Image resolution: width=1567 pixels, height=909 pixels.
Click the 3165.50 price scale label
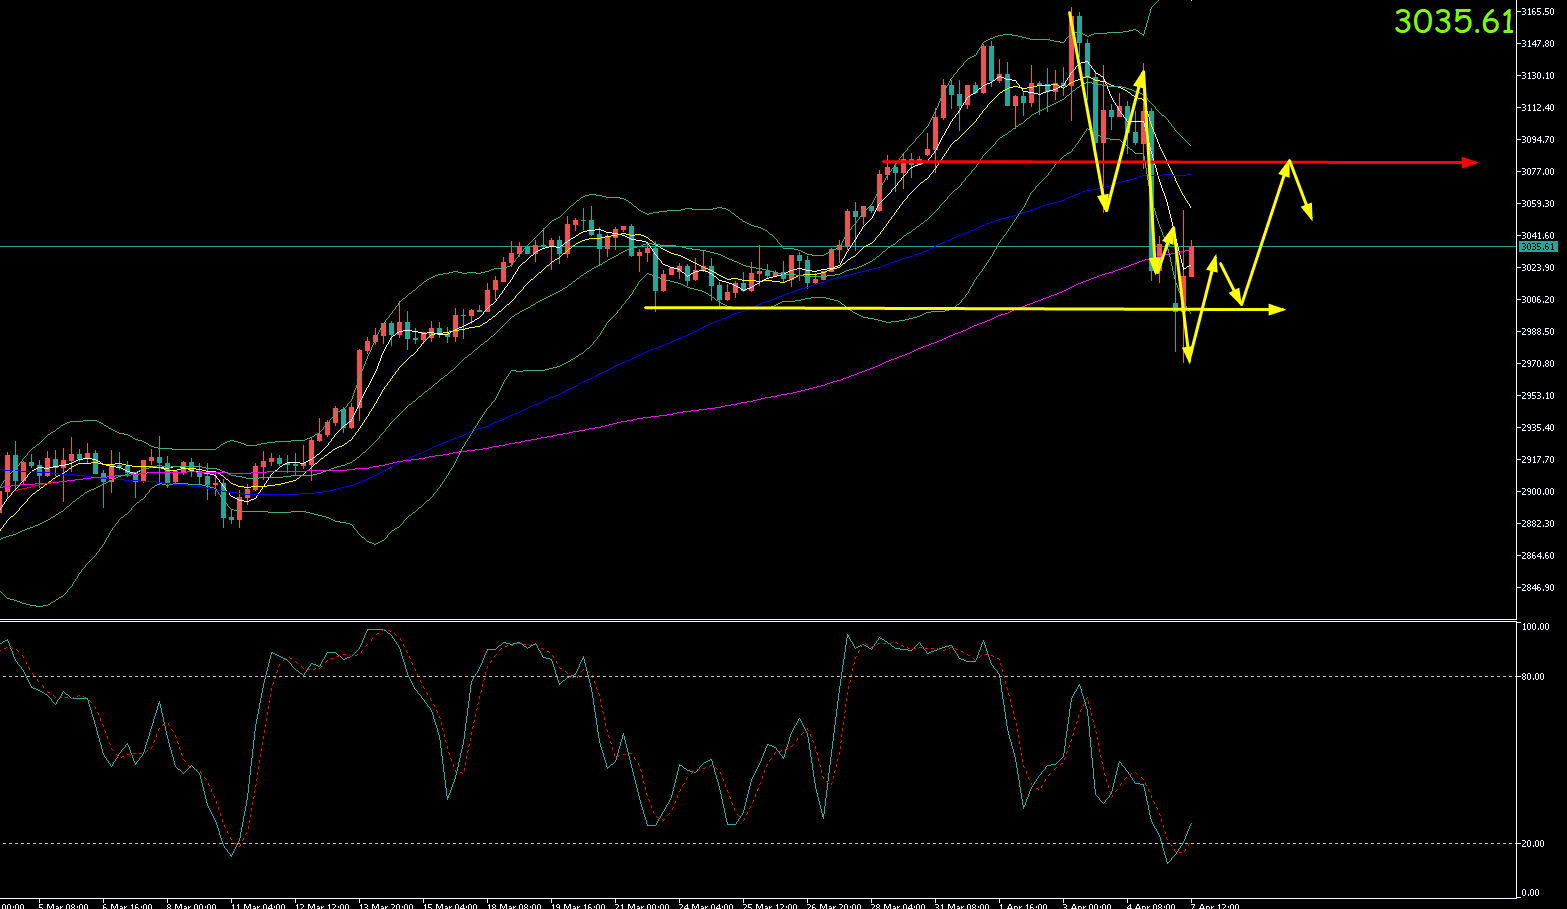pyautogui.click(x=1537, y=12)
